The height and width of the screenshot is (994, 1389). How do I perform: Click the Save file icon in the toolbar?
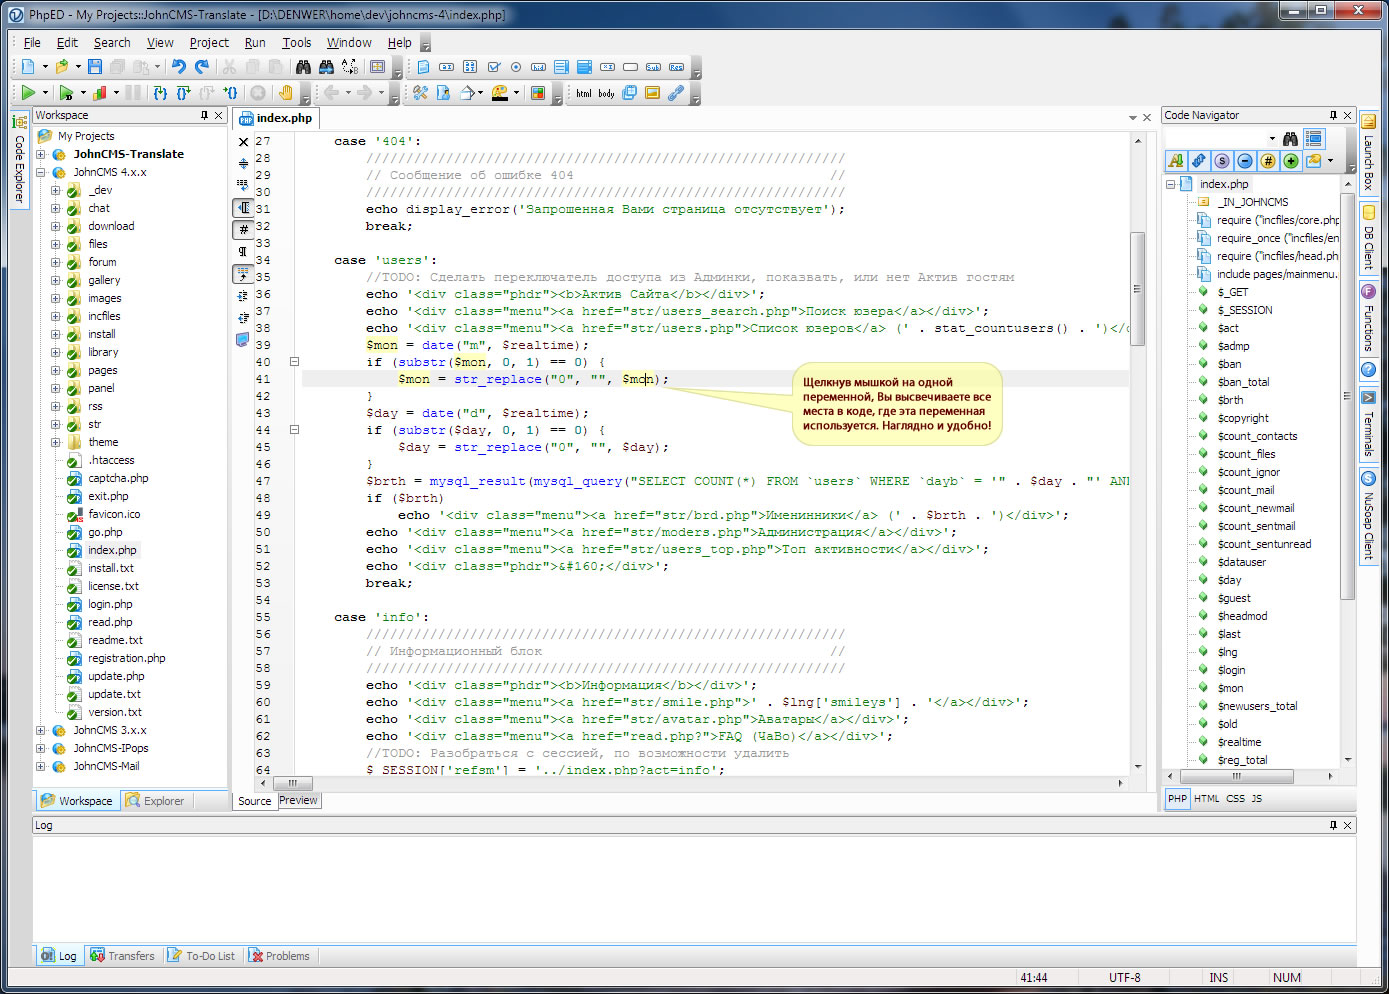pos(95,67)
